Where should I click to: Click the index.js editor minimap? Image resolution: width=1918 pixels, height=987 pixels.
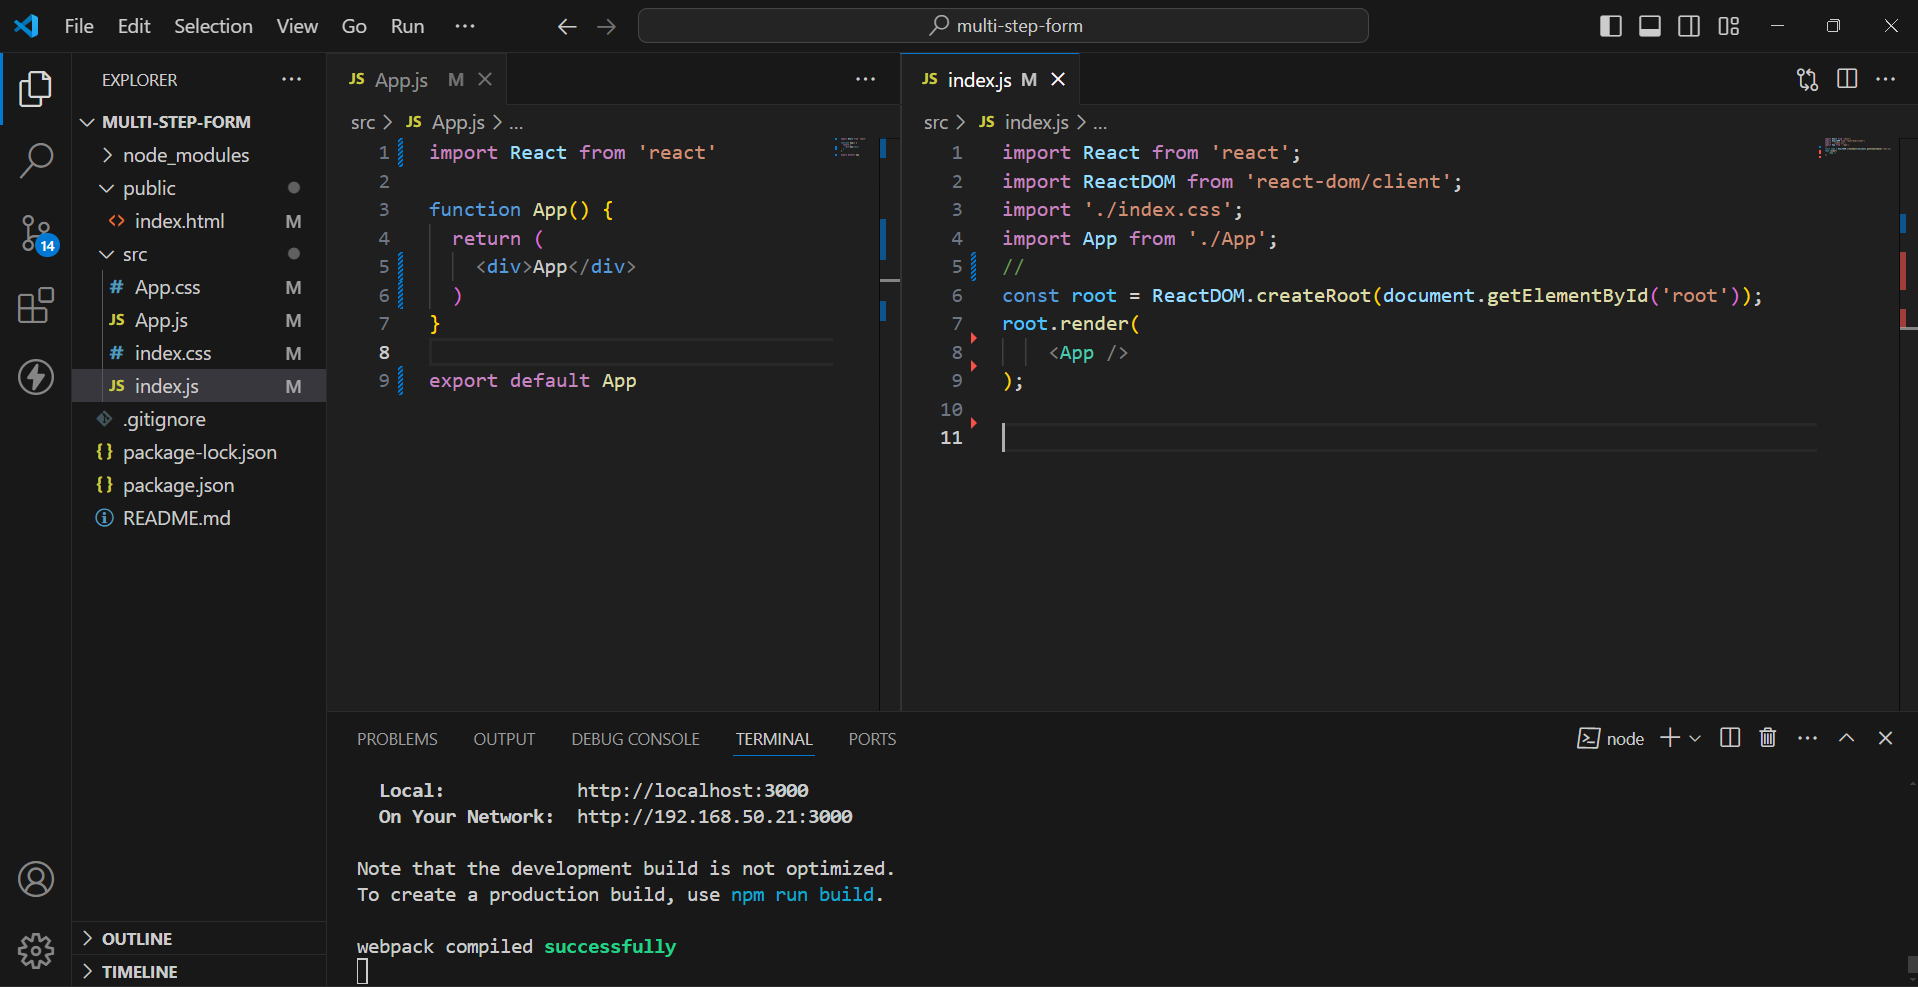coord(1856,147)
